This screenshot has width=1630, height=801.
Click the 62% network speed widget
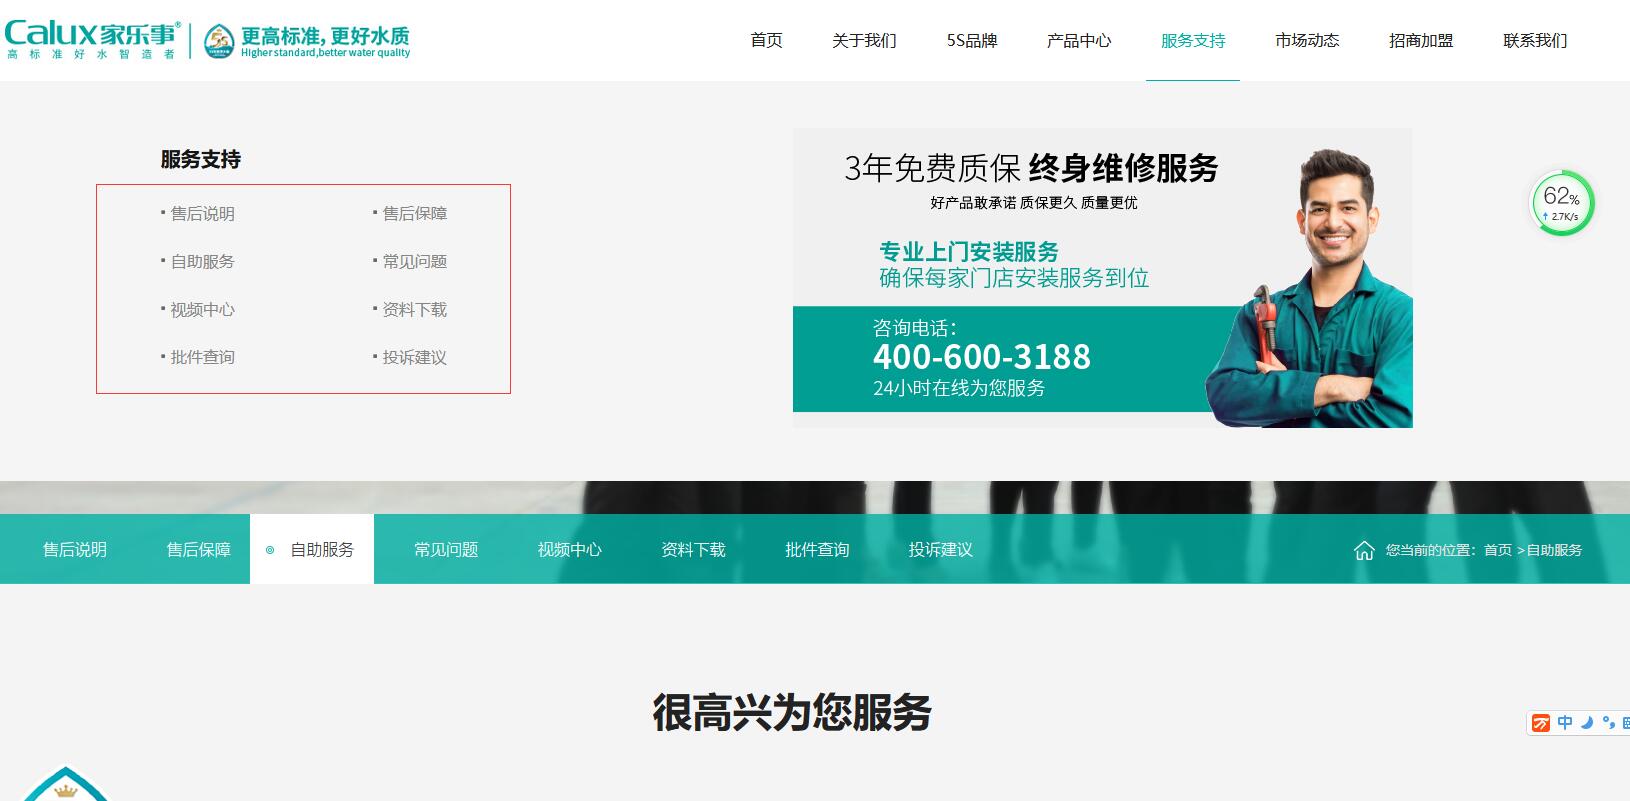(1561, 203)
